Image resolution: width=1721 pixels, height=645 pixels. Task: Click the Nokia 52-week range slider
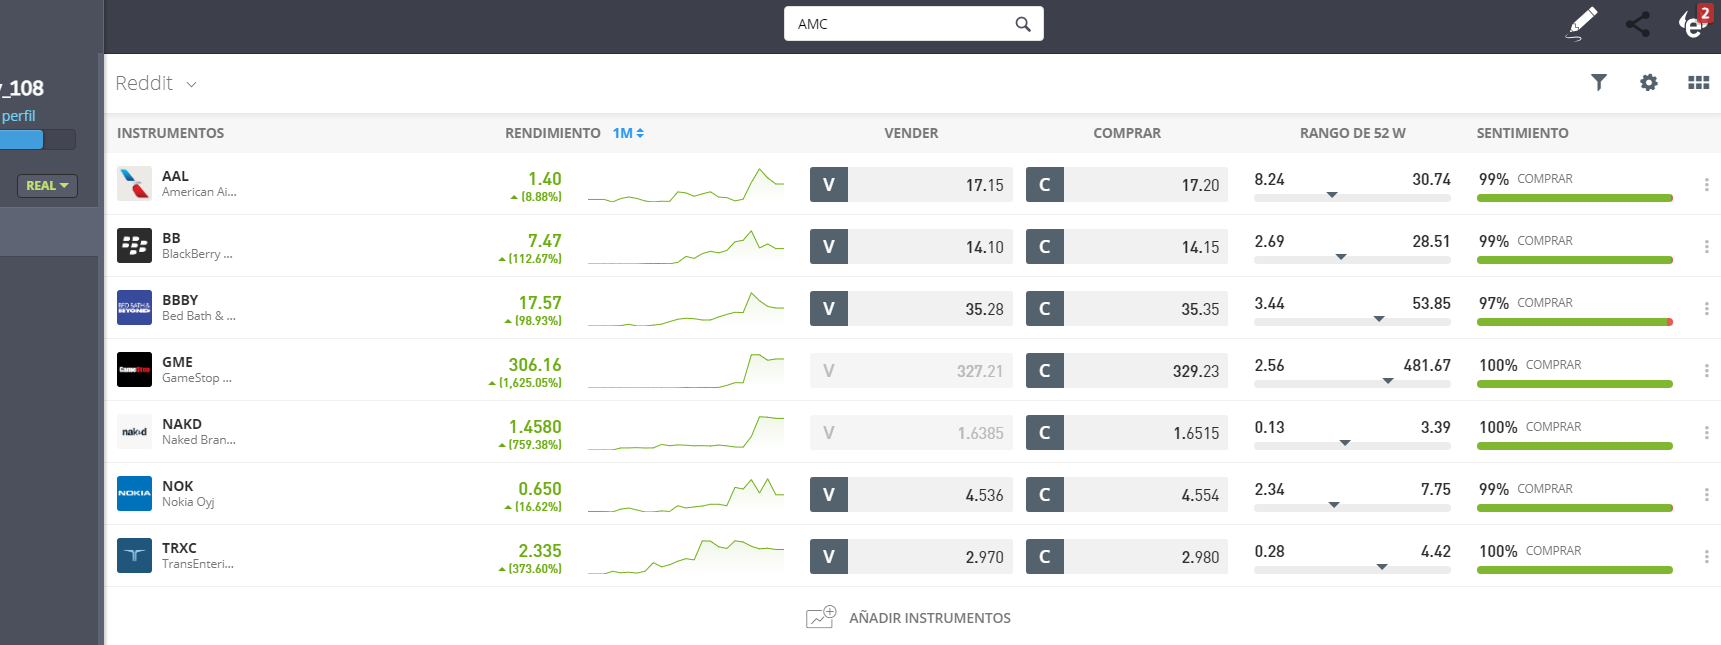point(1352,506)
